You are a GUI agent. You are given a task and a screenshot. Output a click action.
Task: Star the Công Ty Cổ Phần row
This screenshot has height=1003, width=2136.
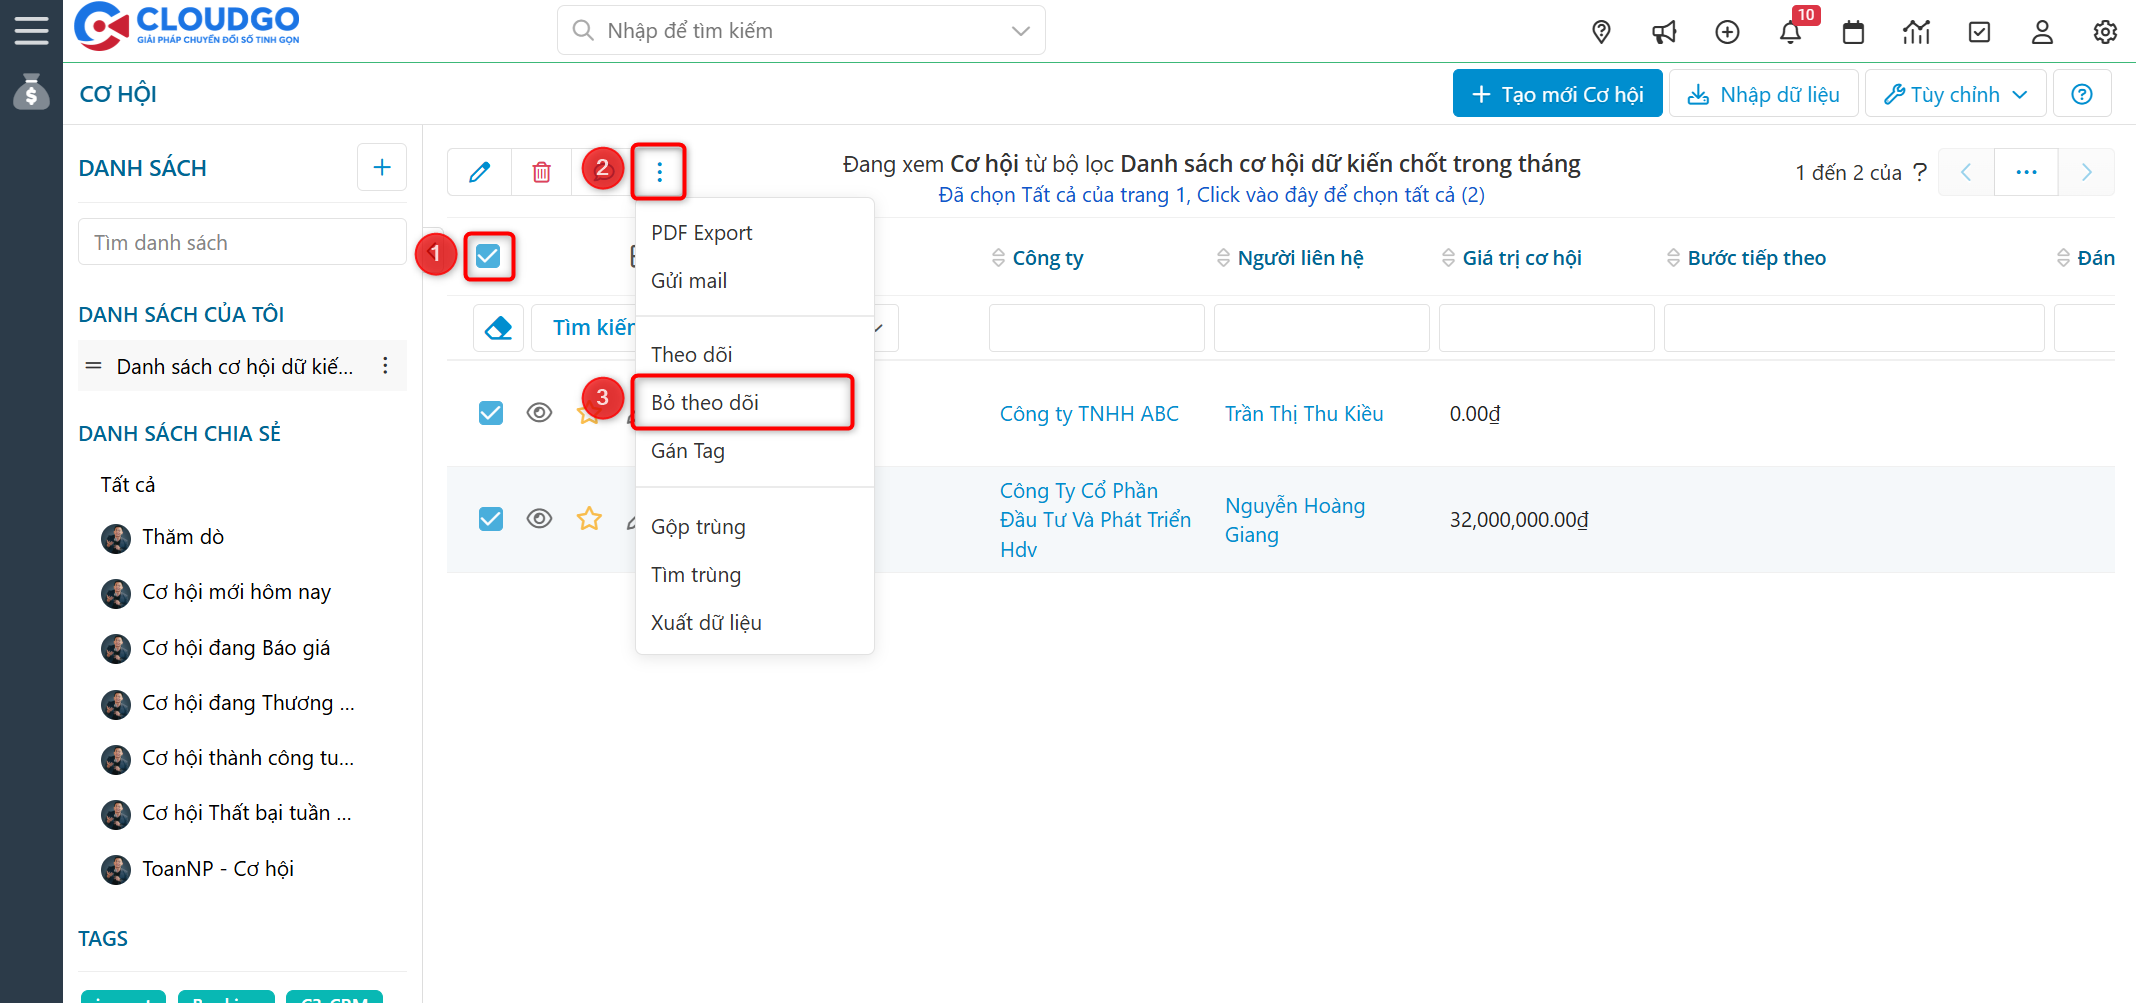[589, 519]
